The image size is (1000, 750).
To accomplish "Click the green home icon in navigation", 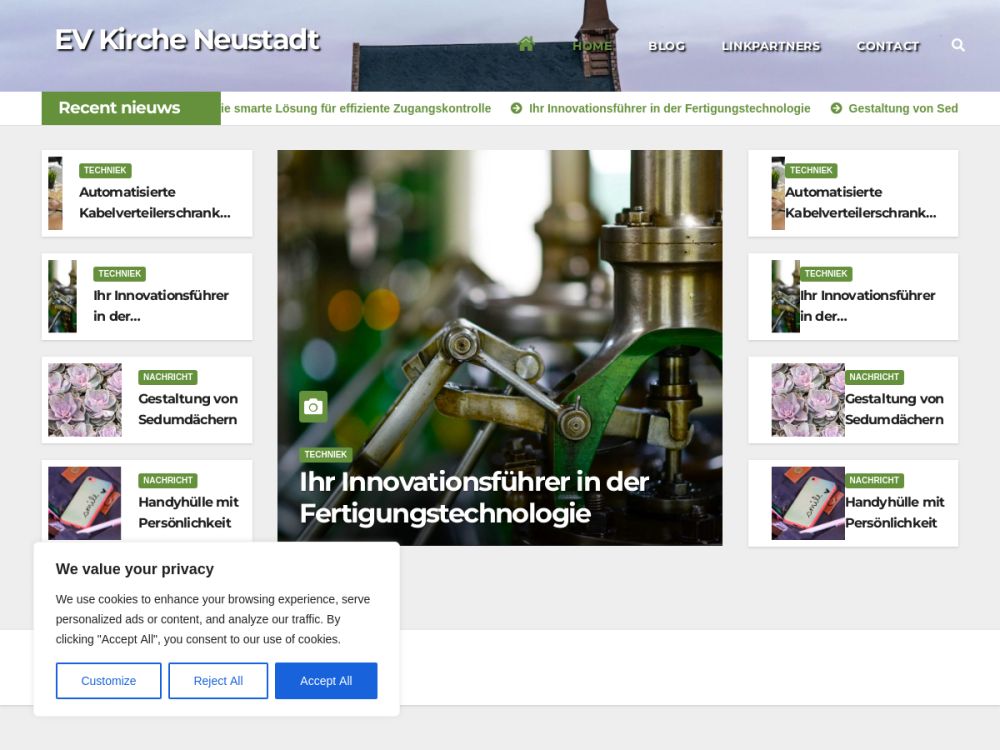I will click(x=526, y=44).
